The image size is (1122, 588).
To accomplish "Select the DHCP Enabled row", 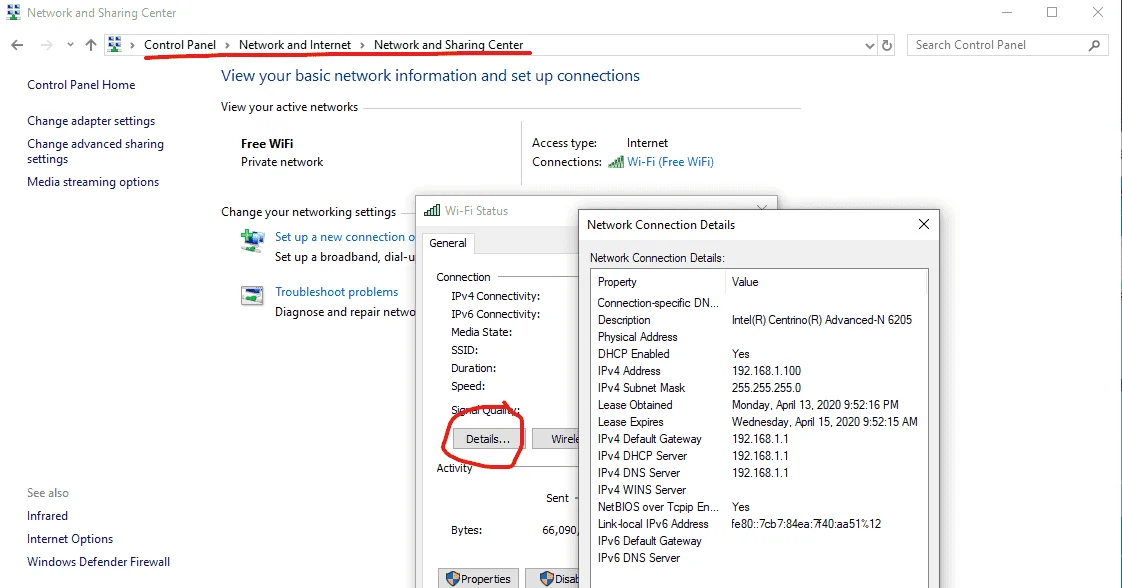I will pyautogui.click(x=758, y=354).
